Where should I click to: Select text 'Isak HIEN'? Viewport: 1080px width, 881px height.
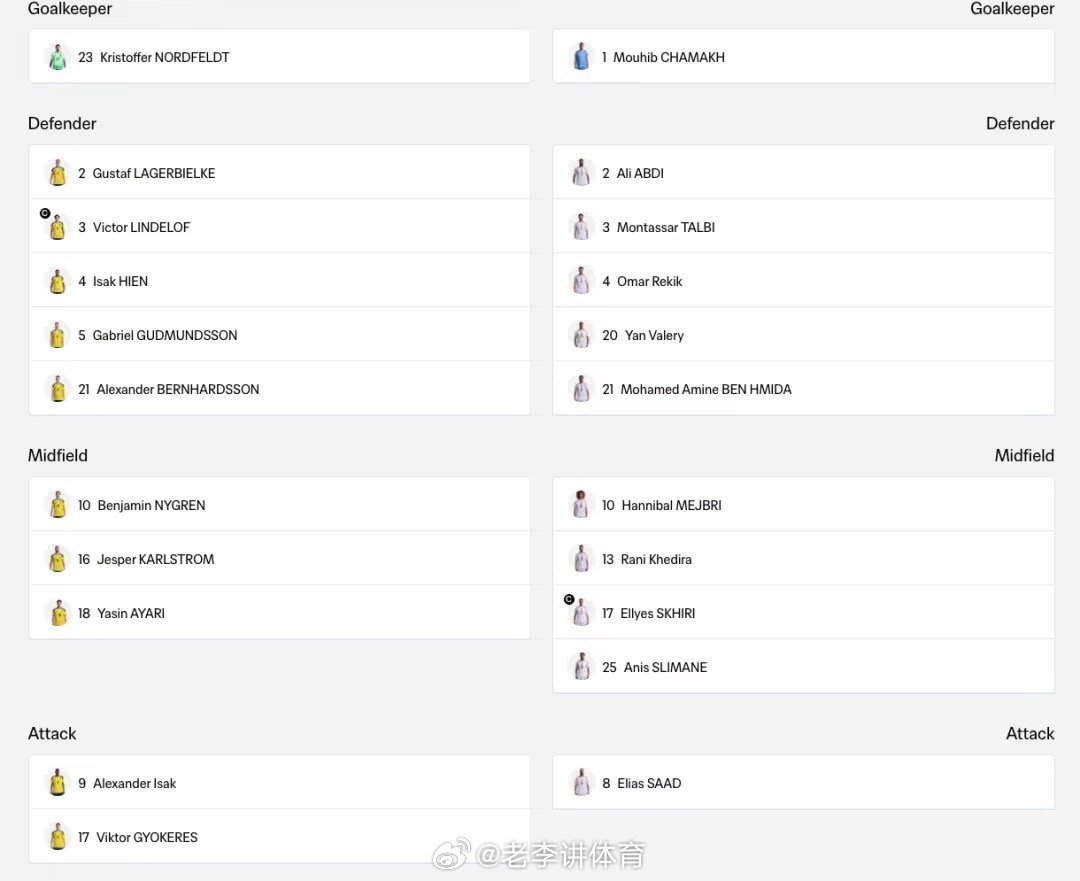(x=121, y=281)
